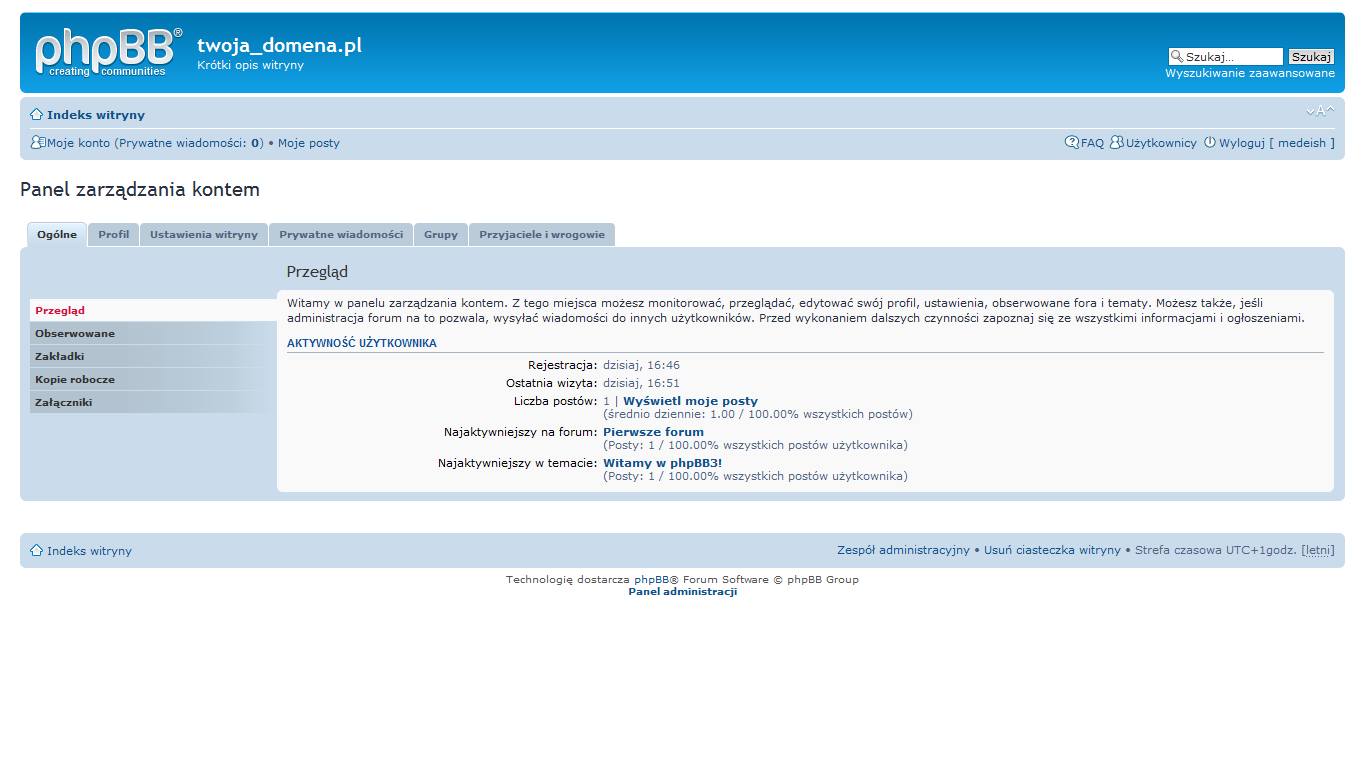The width and height of the screenshot is (1366, 768).
Task: Click the home icon beside Indeks witryny
Action: tap(36, 114)
